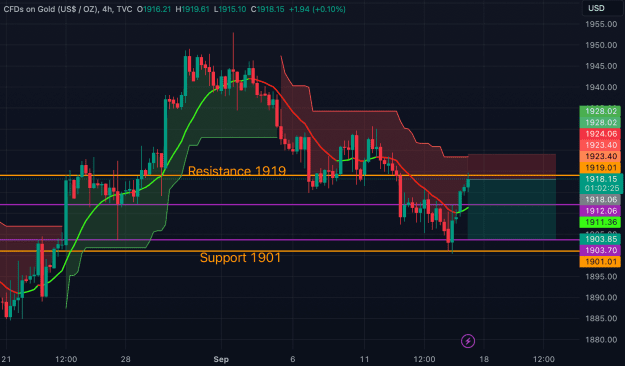Click the 1885.00 price scale value
Image resolution: width=625 pixels, height=366 pixels.
click(x=601, y=319)
